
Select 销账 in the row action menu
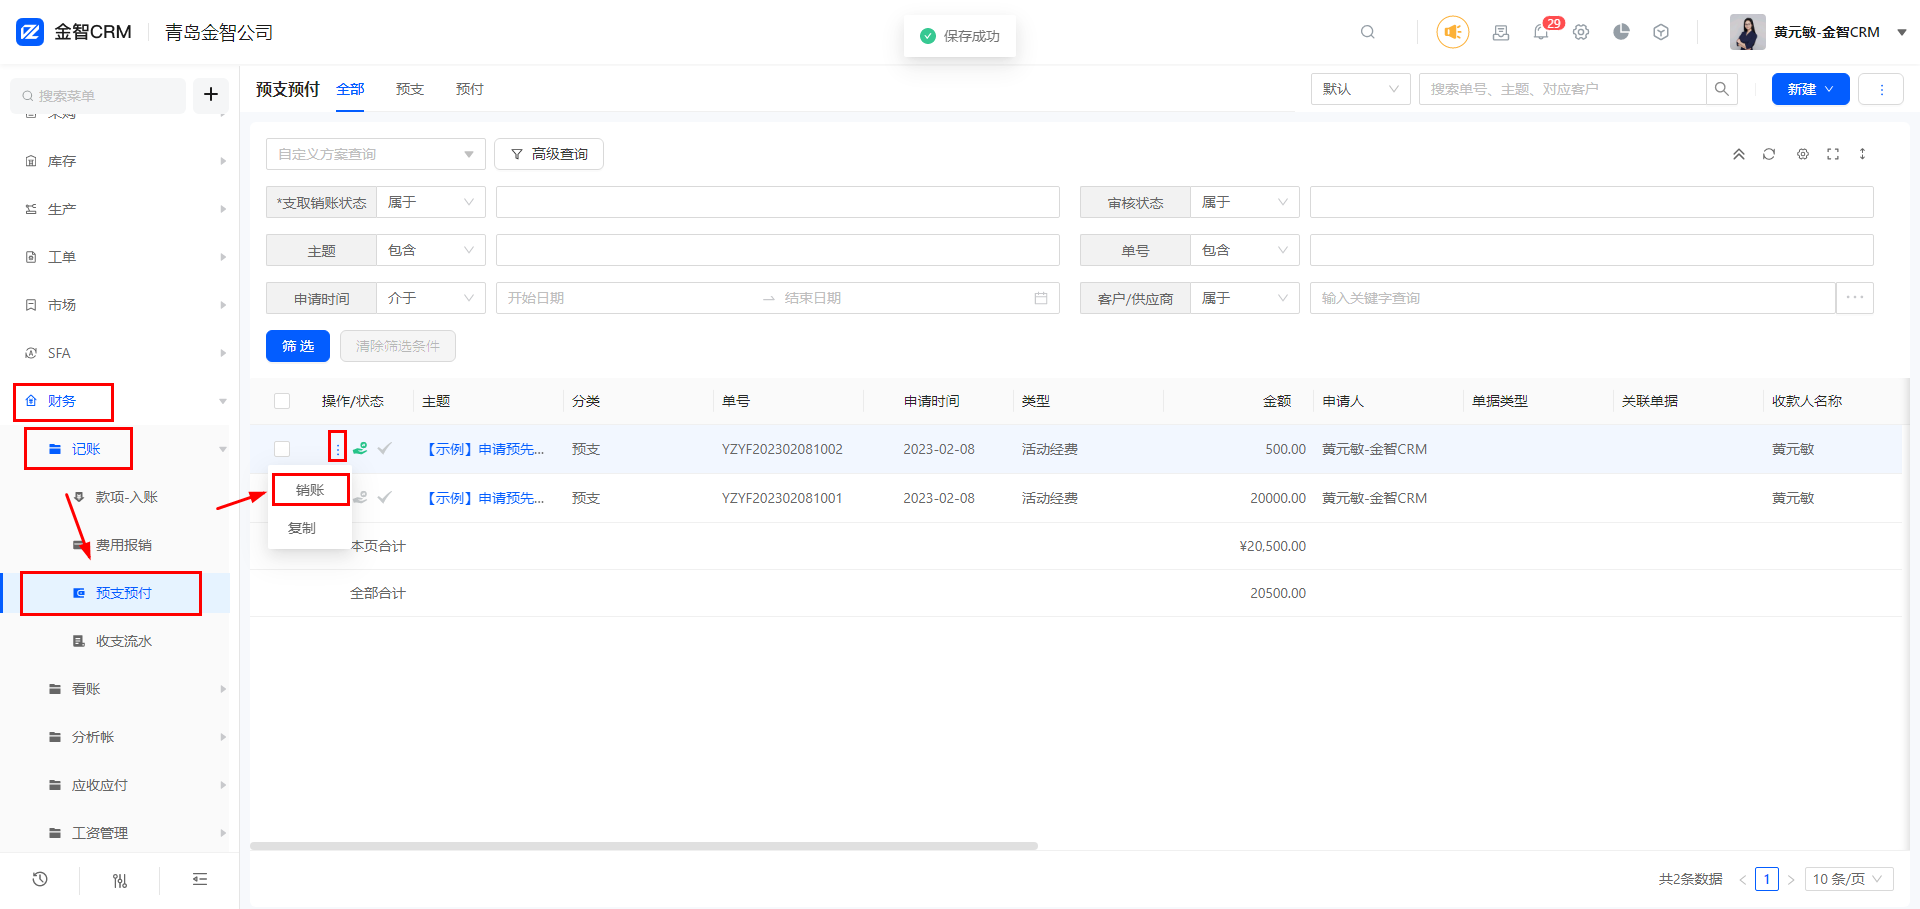(310, 490)
